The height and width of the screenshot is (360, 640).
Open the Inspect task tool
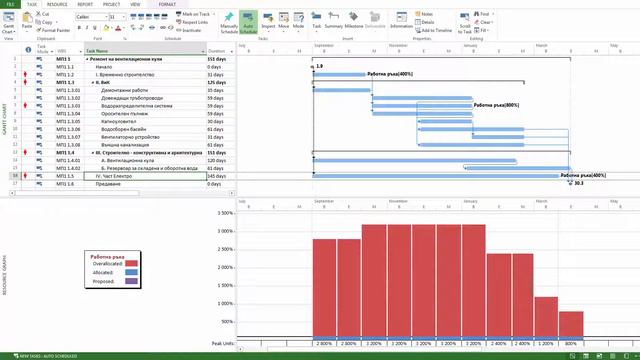pyautogui.click(x=268, y=22)
